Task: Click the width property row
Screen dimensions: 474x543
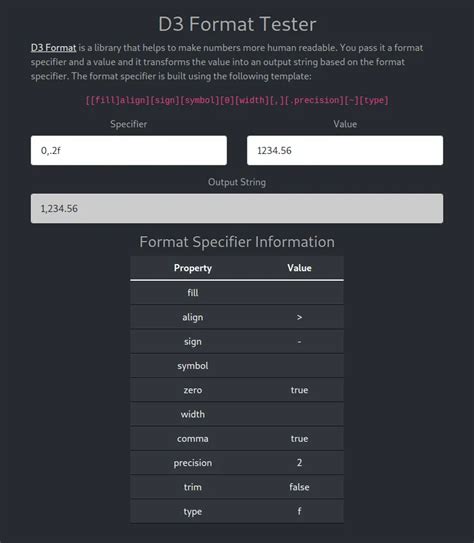Action: (237, 414)
